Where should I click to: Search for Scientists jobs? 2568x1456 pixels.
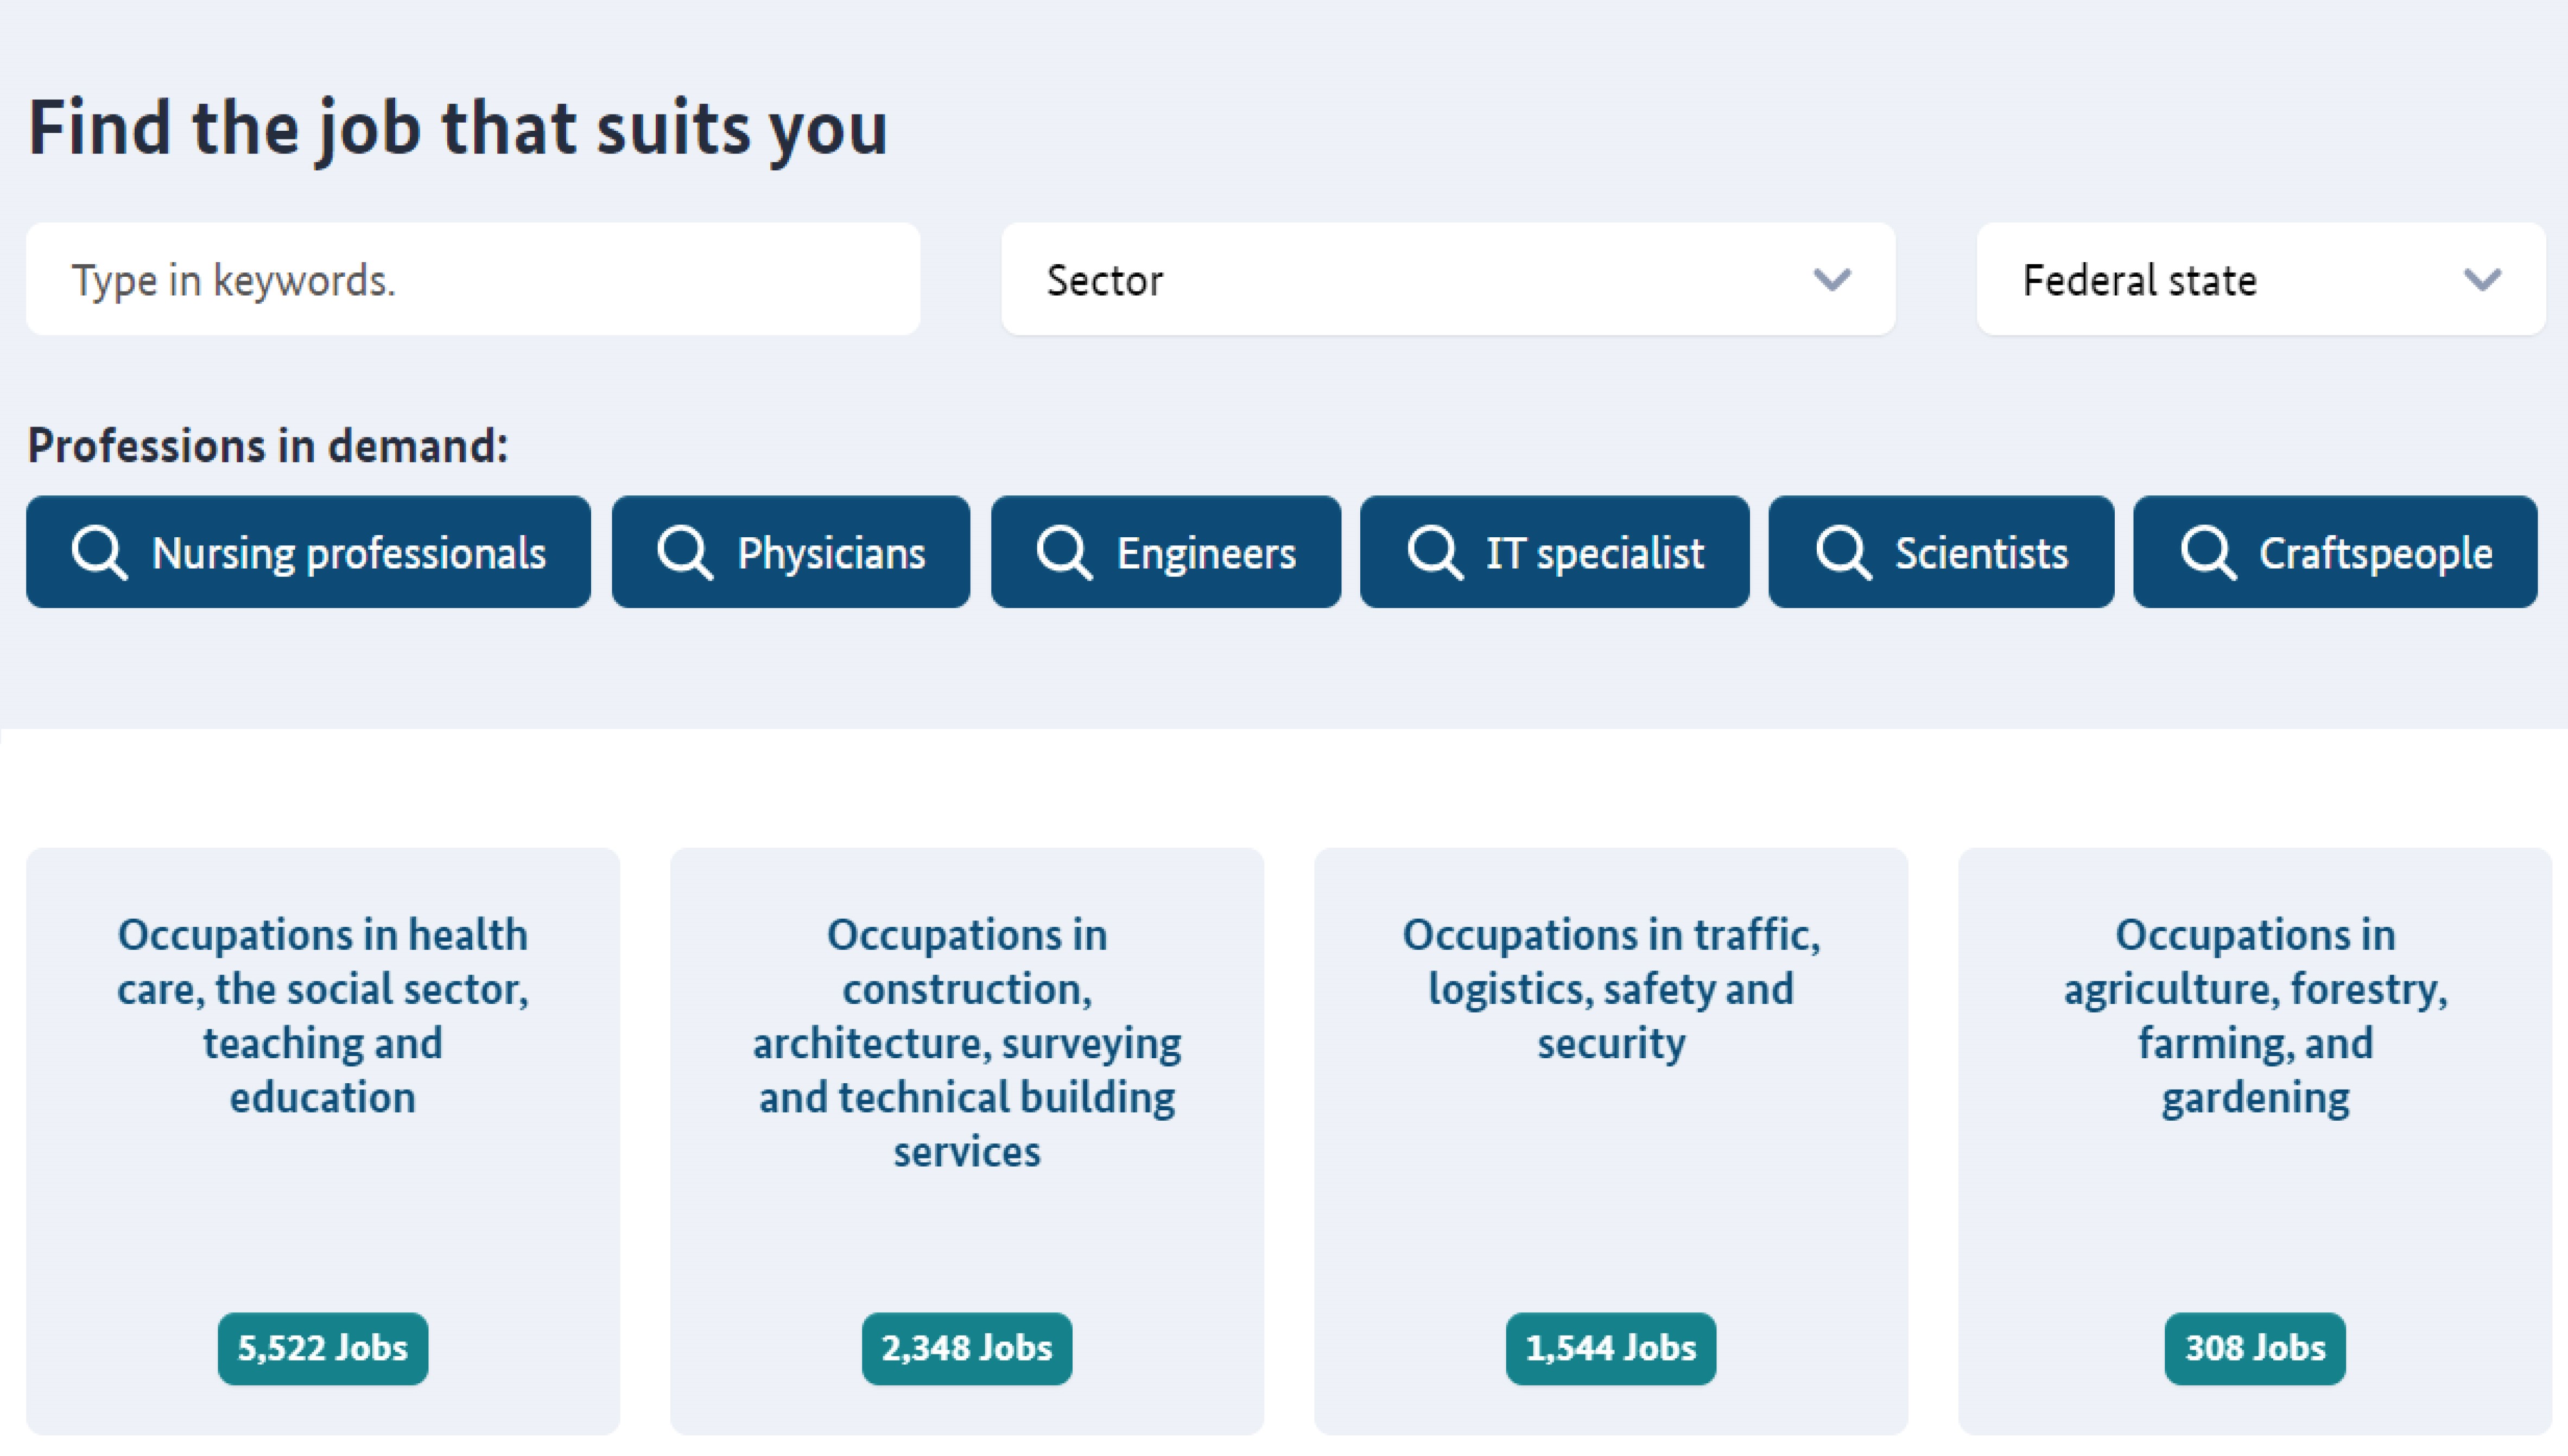click(x=1941, y=552)
